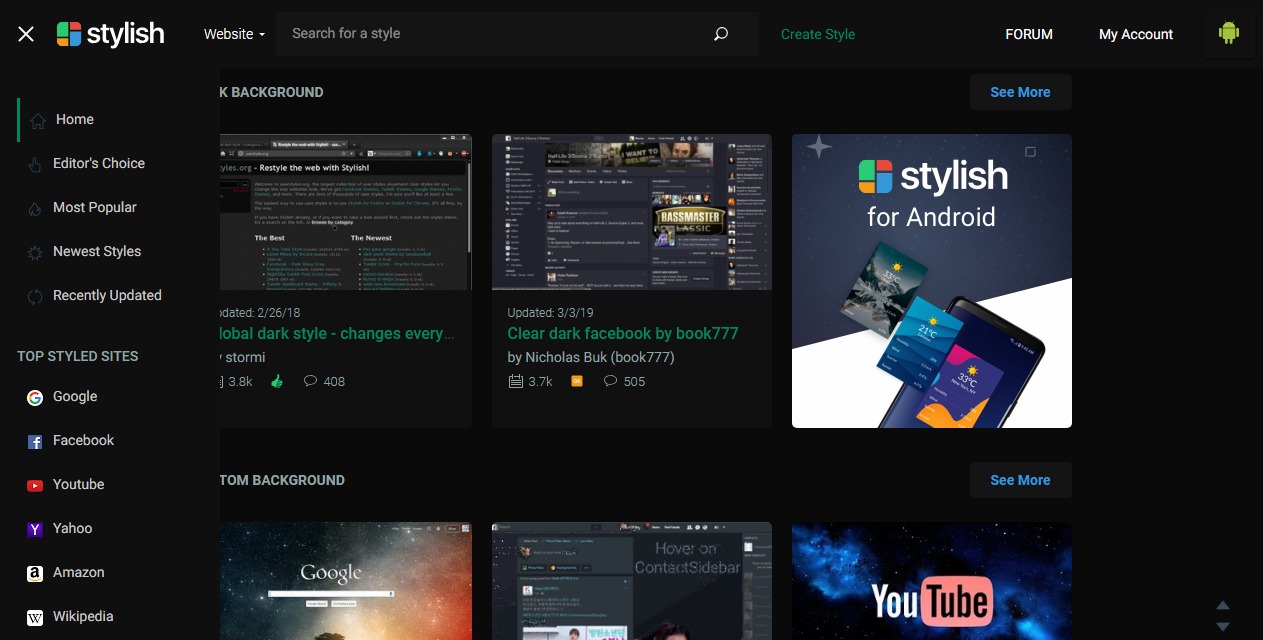Click the Newest Styles icon

[x=35, y=252]
